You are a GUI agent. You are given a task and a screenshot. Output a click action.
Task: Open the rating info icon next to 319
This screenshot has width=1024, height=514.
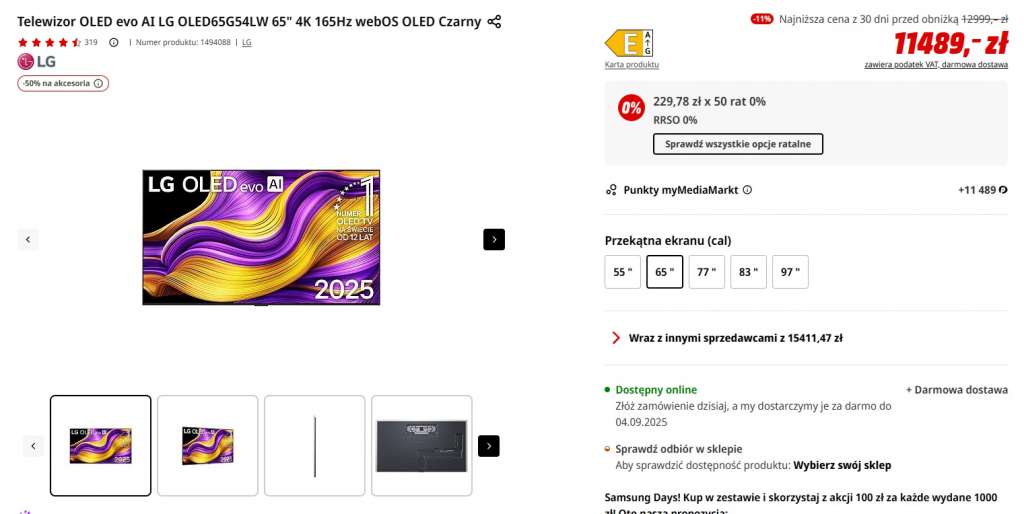click(113, 43)
